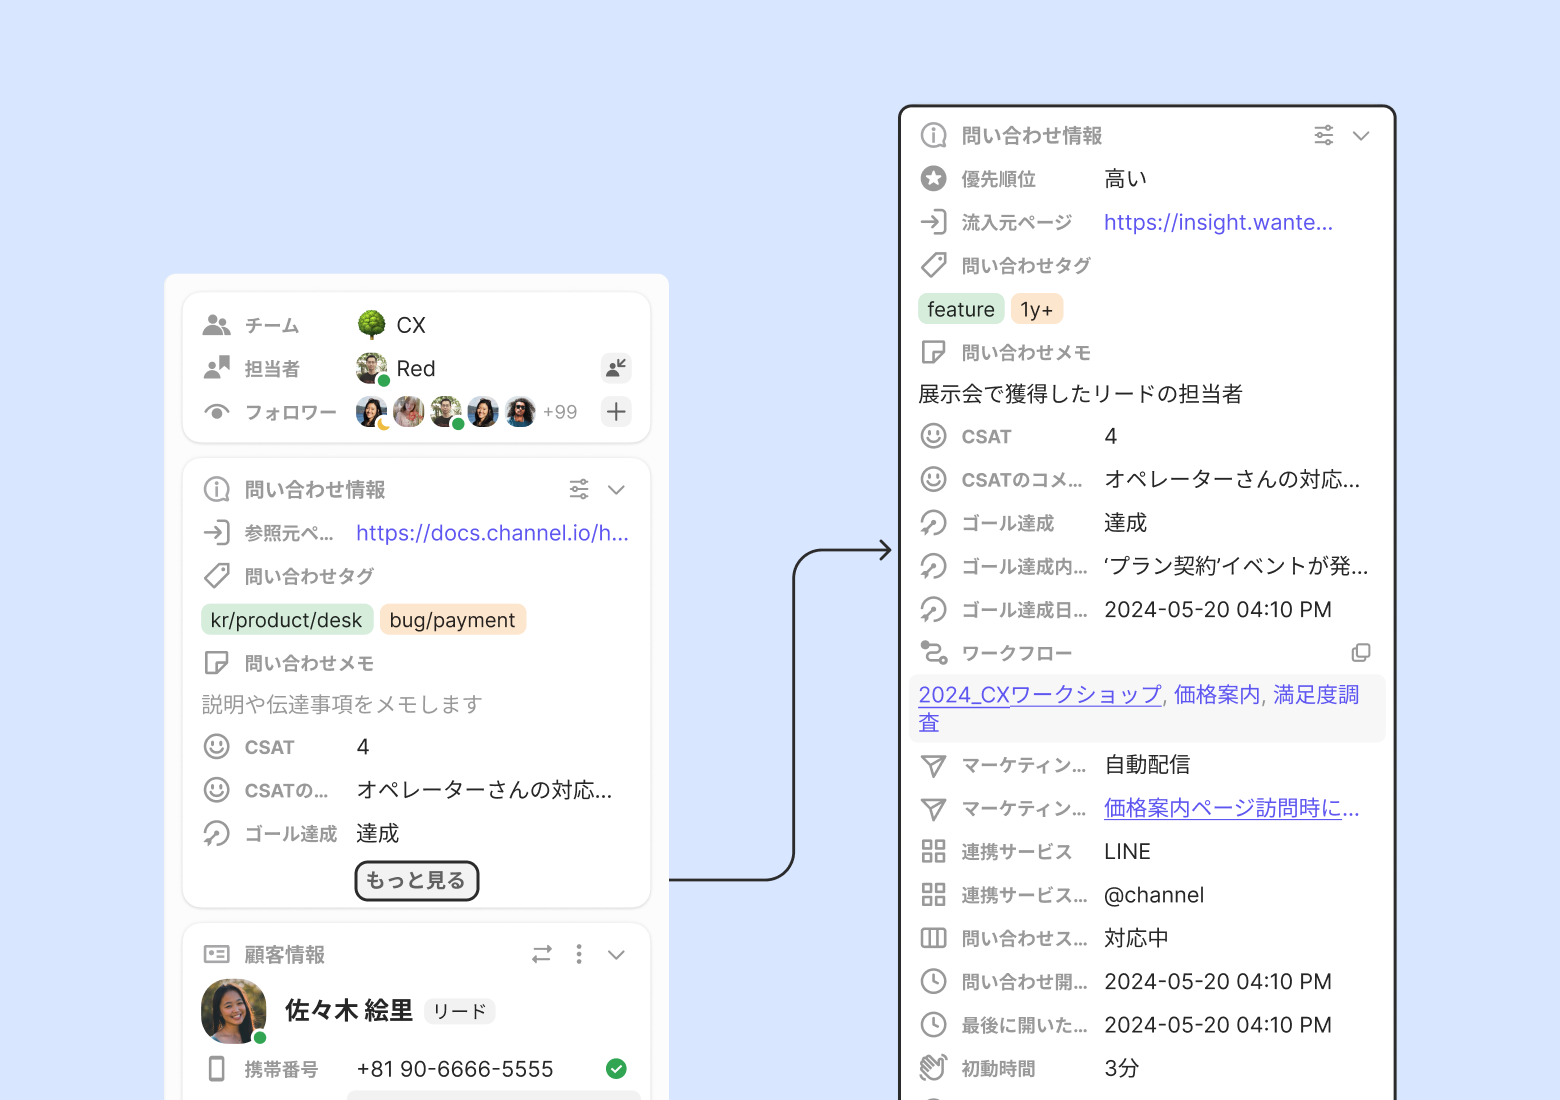Click the left 問い合わせメモ note icon

(217, 663)
